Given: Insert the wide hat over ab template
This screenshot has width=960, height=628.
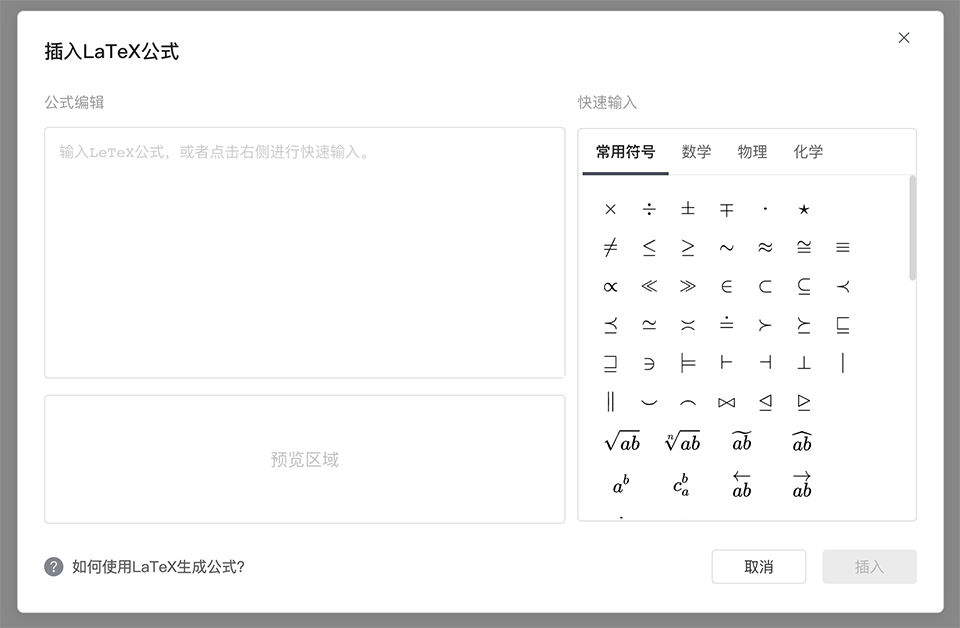Looking at the screenshot, I should [802, 441].
